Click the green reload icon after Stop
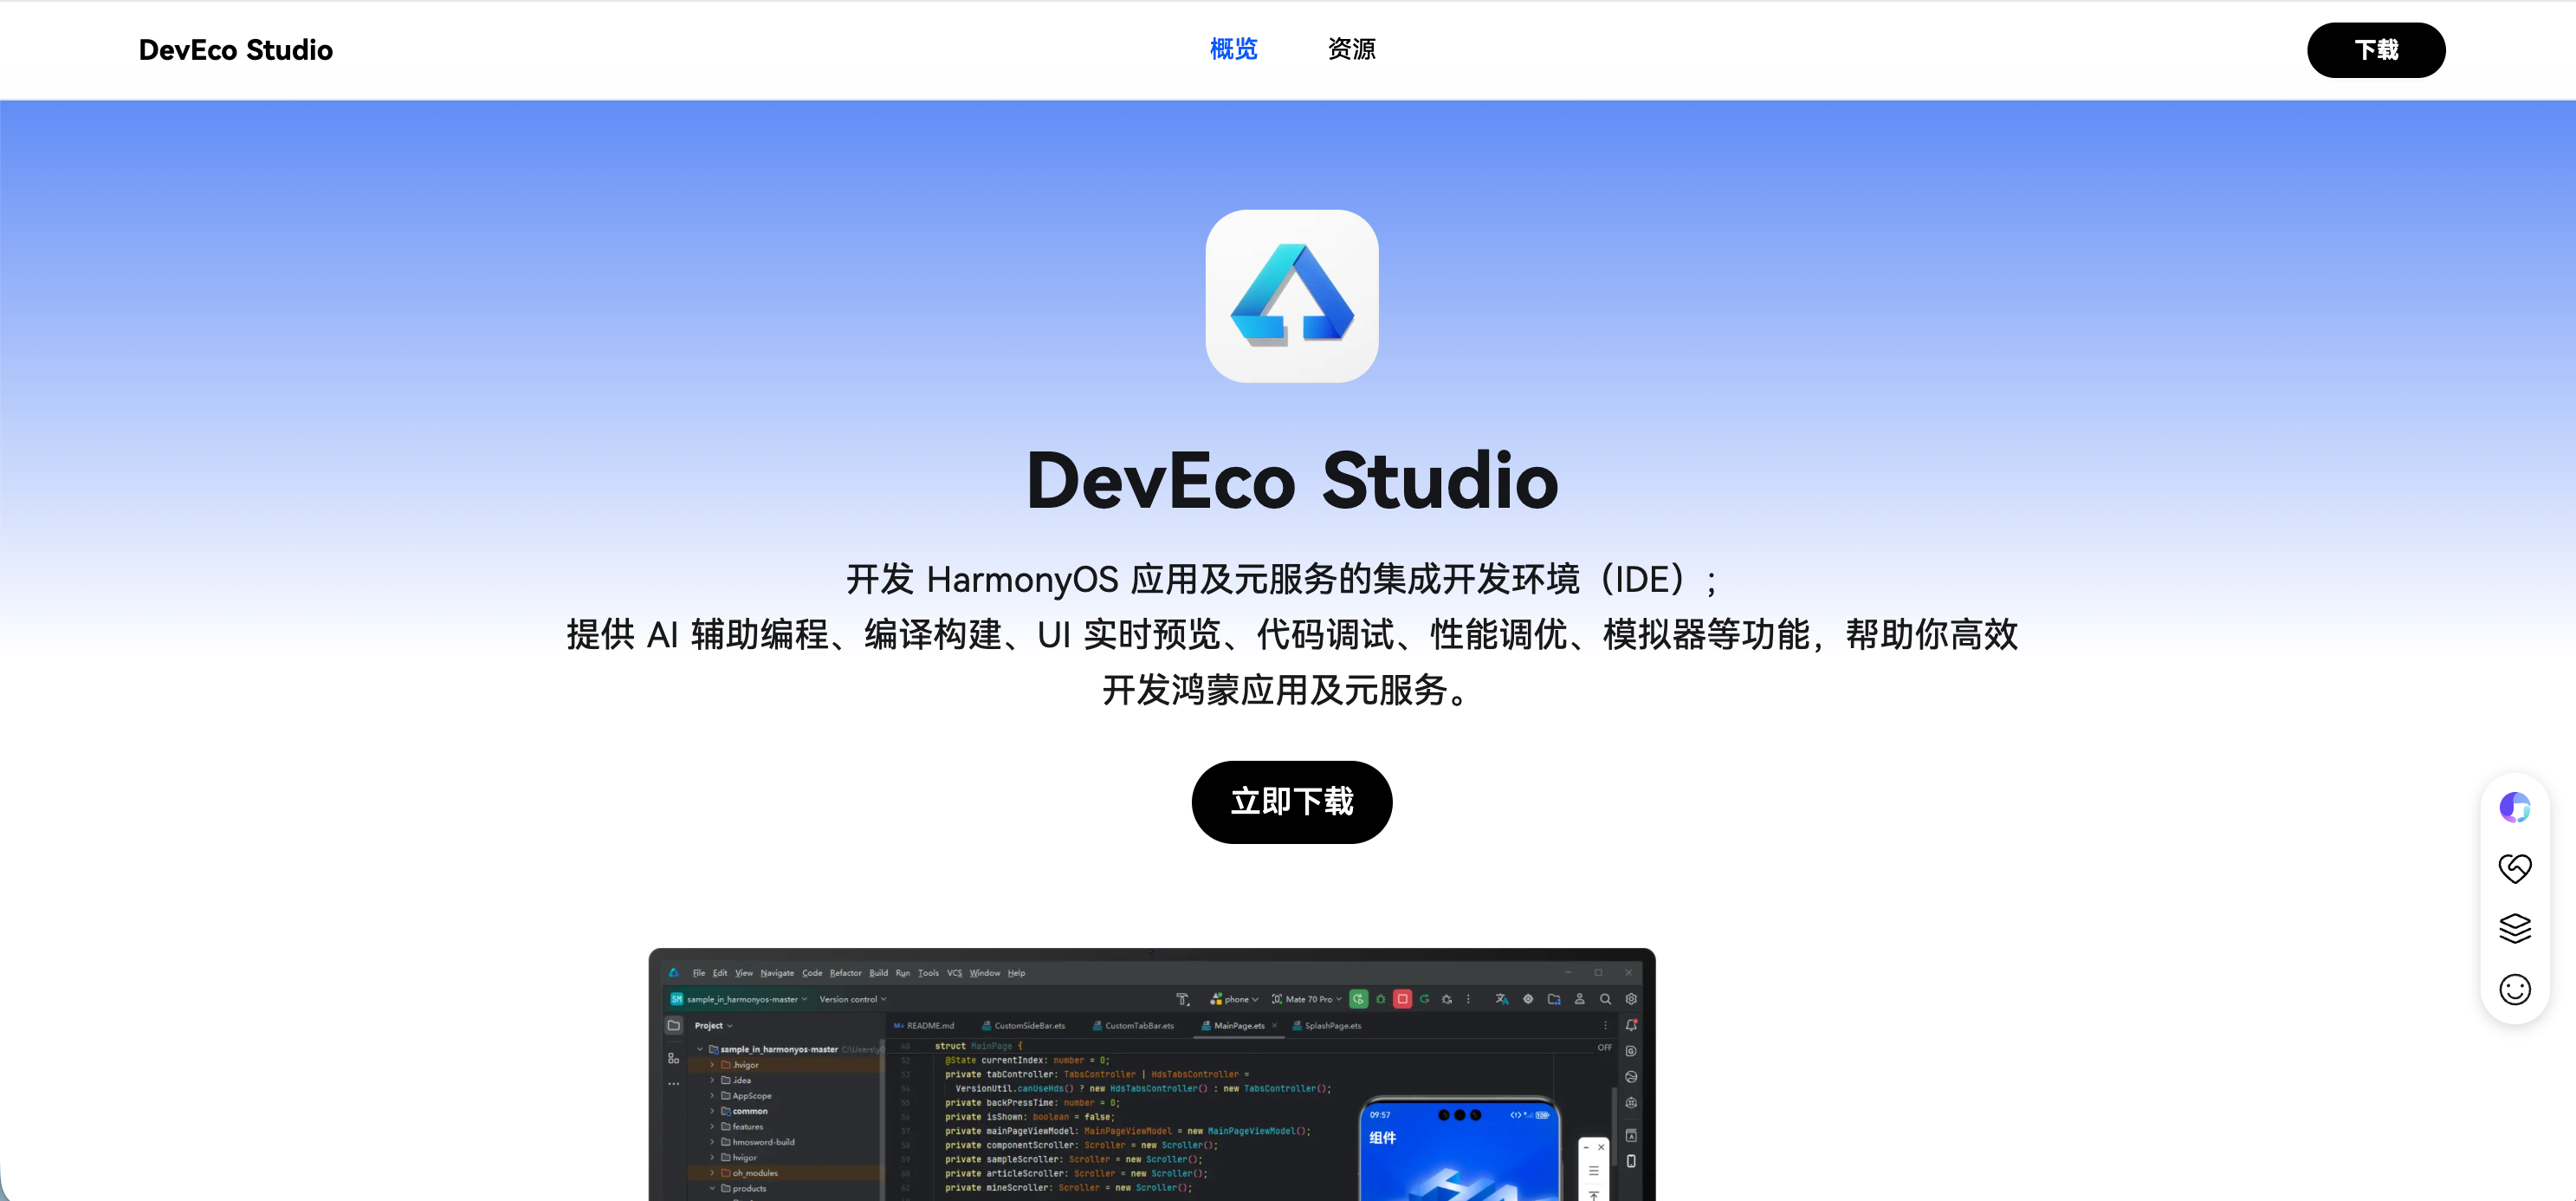Viewport: 2576px width, 1201px height. 1424,999
